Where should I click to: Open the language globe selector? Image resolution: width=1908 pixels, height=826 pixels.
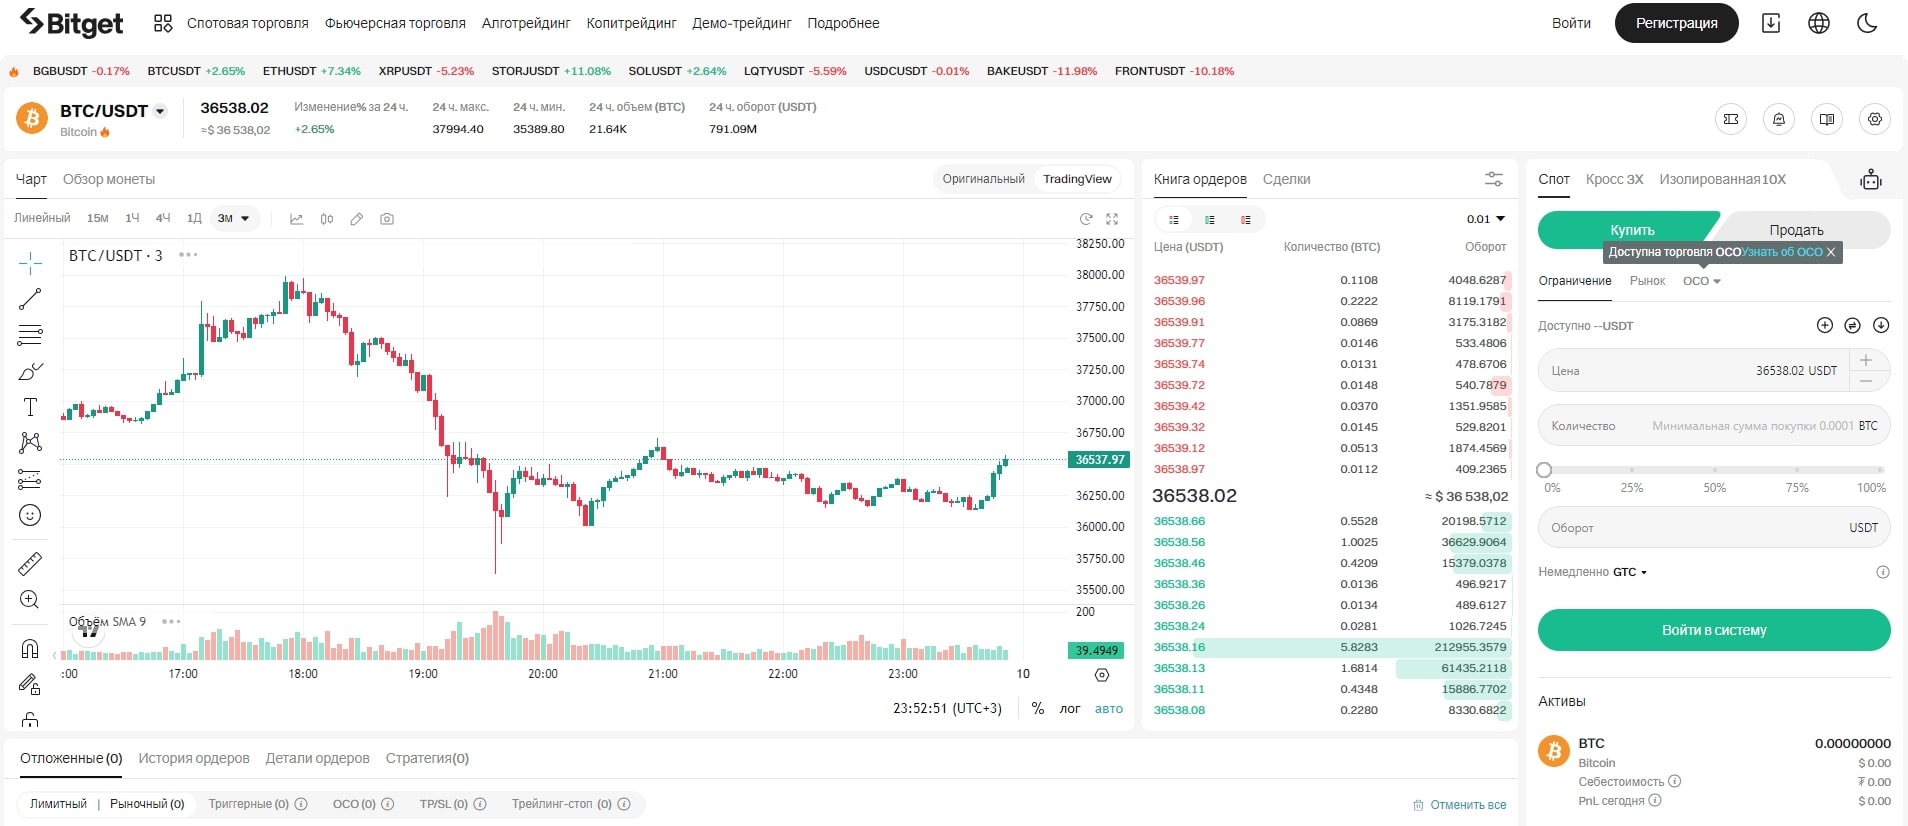(1819, 23)
